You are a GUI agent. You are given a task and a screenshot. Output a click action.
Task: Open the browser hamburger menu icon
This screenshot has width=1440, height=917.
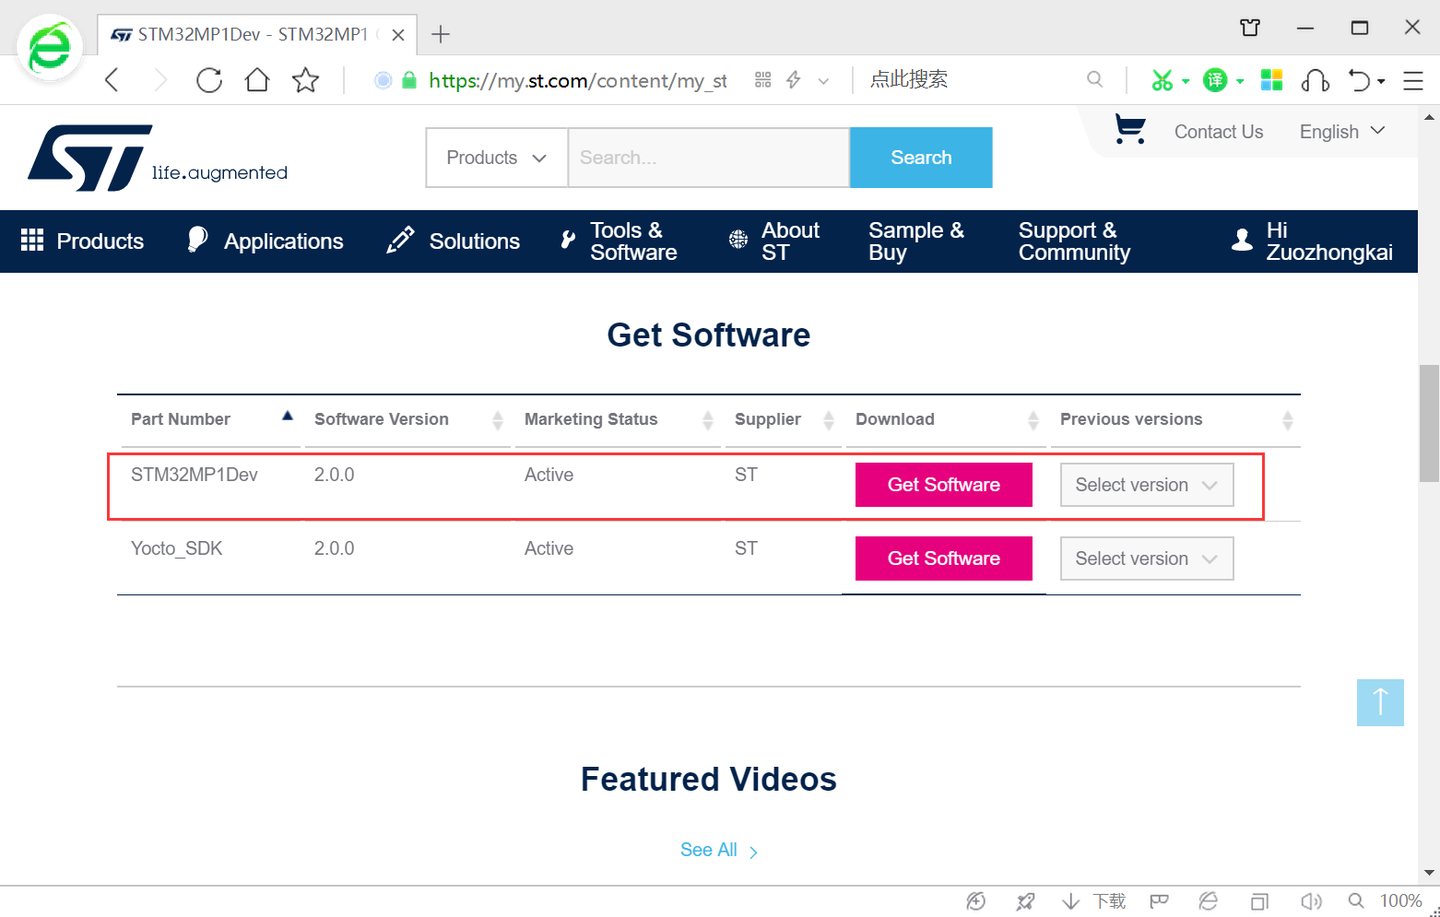tap(1413, 81)
